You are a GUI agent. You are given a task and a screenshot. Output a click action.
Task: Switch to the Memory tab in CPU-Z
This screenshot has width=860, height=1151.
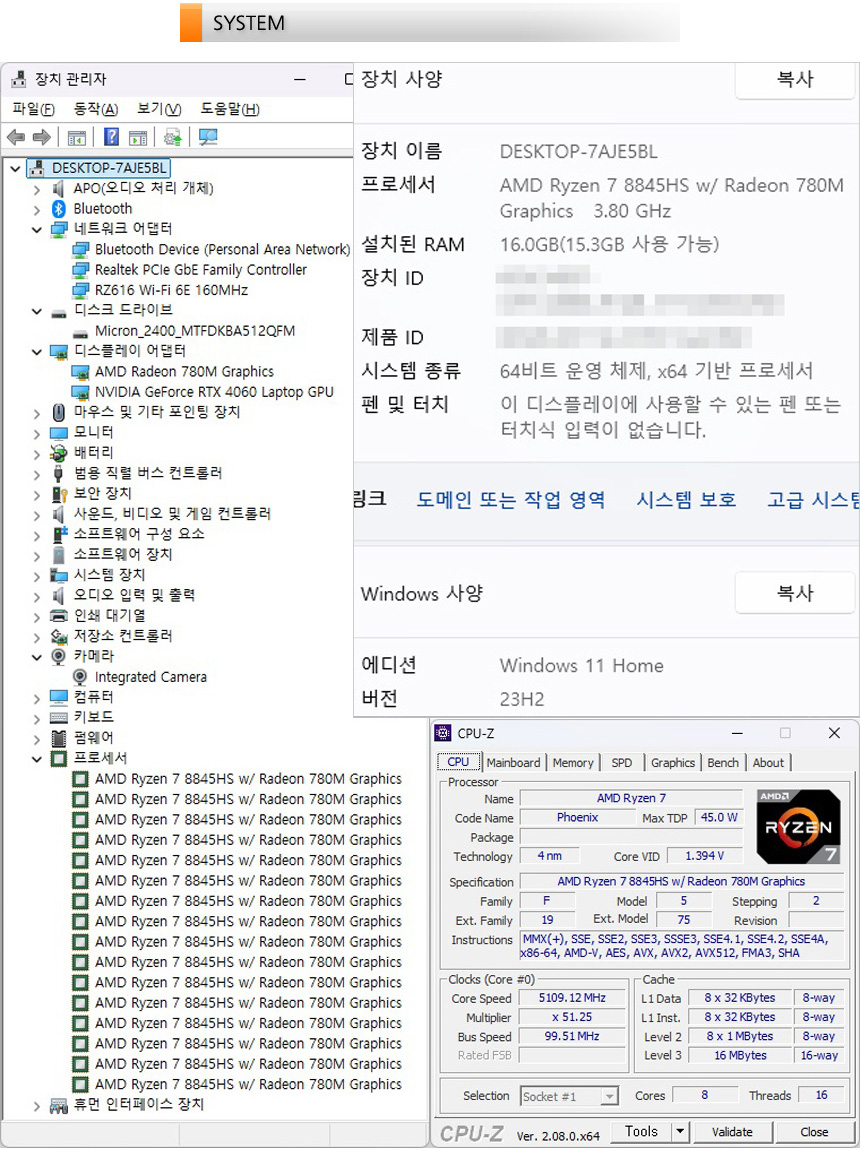[x=573, y=763]
